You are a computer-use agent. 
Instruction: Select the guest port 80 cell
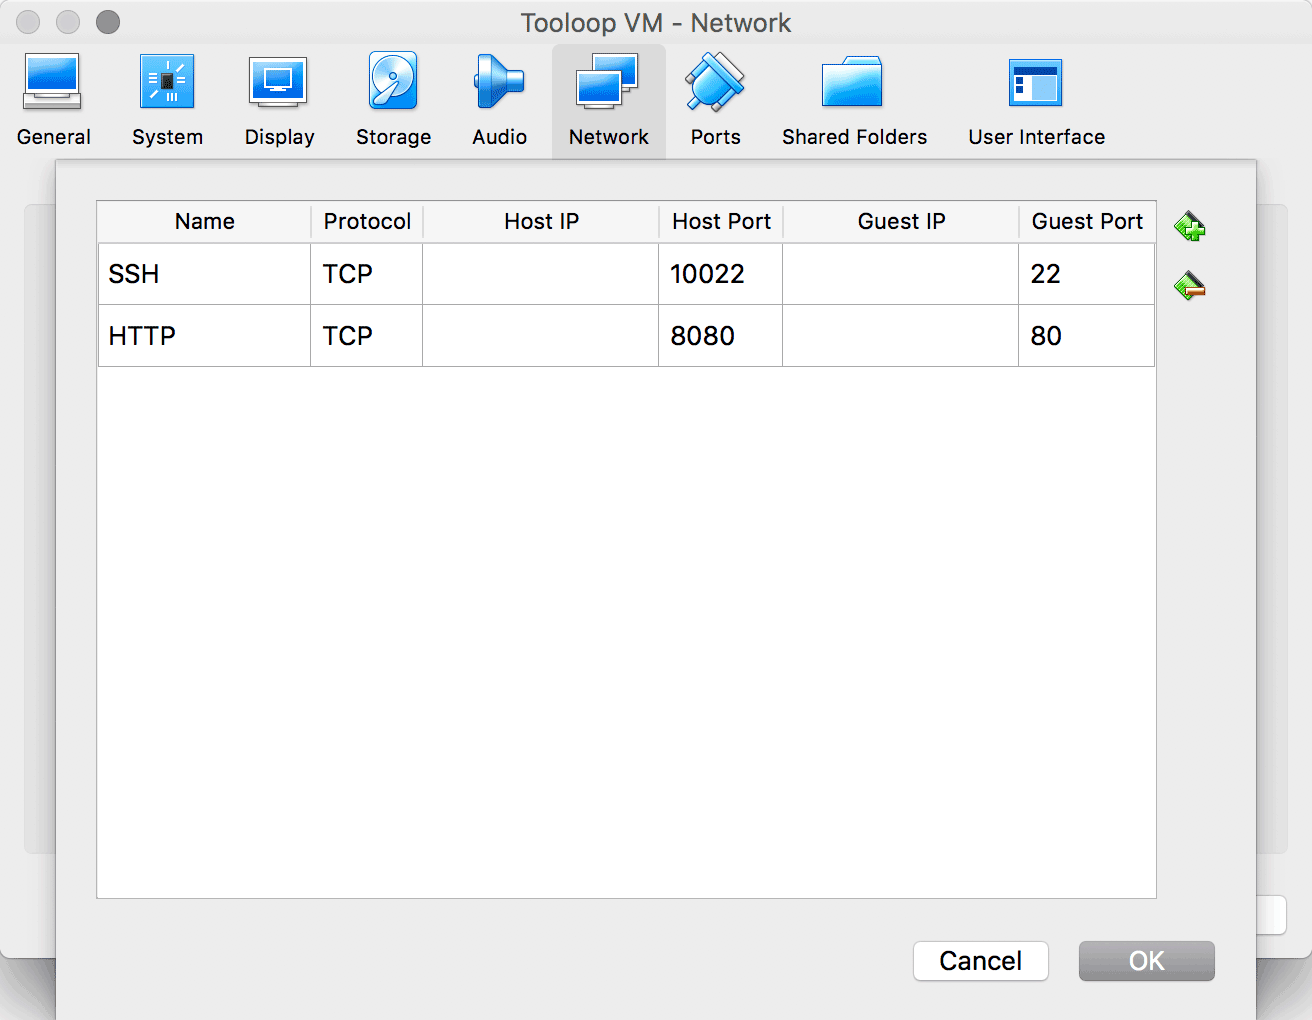point(1087,336)
